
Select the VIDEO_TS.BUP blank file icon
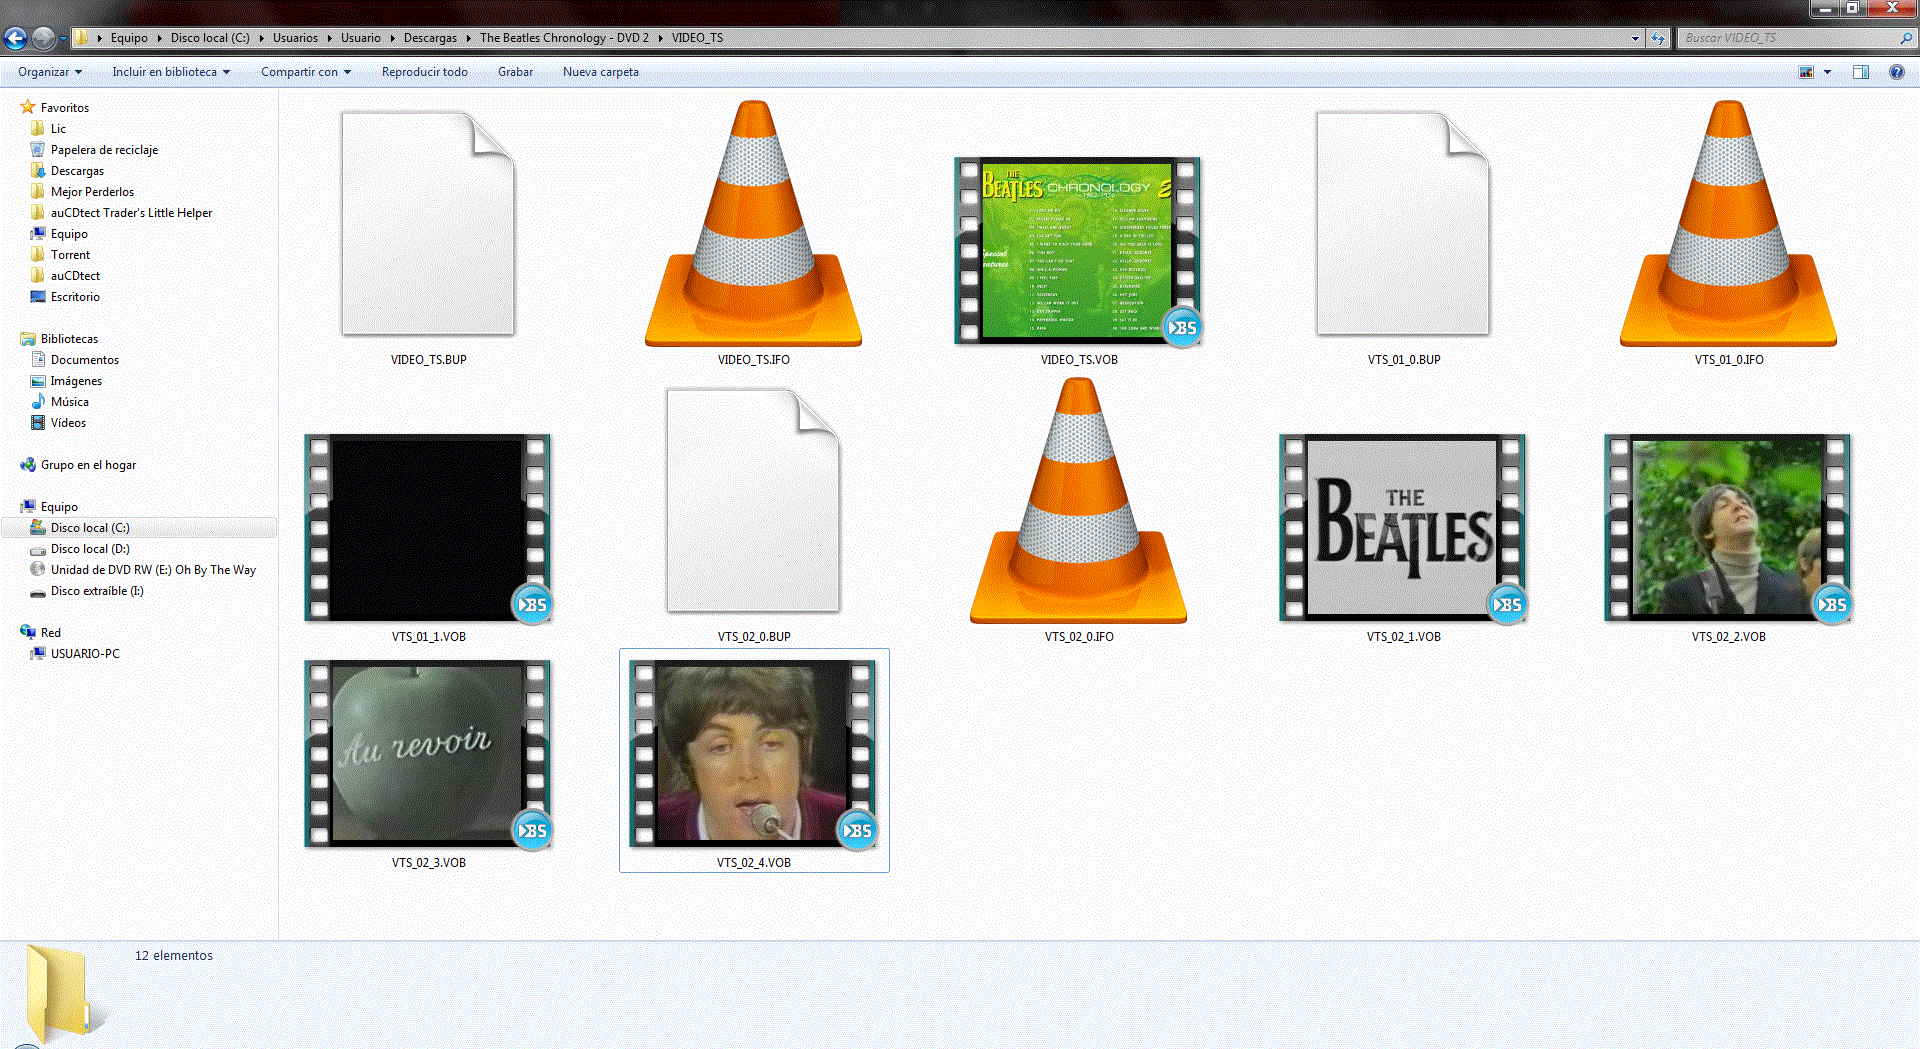point(428,223)
